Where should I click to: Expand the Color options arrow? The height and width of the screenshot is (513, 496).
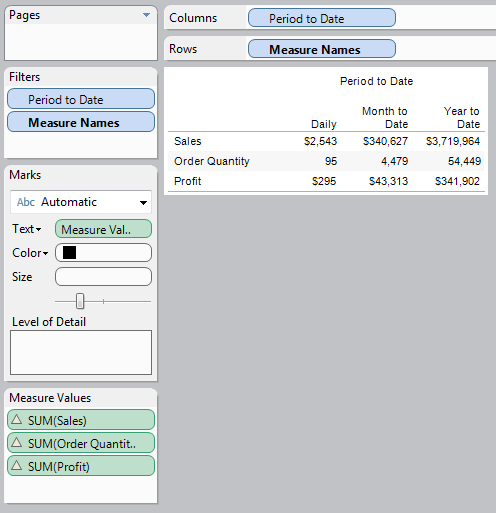pyautogui.click(x=45, y=253)
